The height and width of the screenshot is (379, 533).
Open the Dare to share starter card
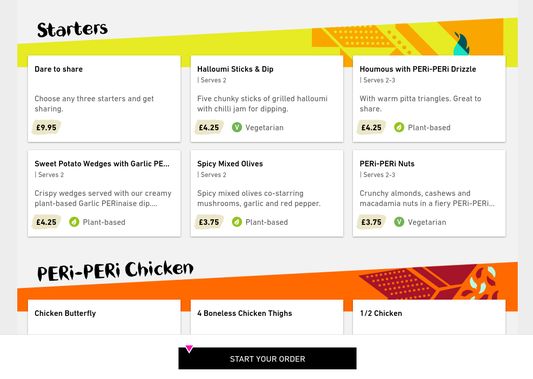click(x=104, y=99)
